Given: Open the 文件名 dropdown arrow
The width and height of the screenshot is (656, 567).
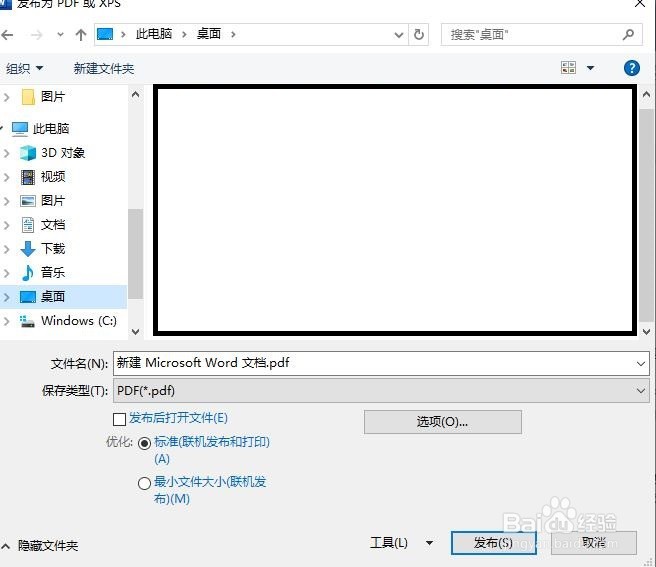Looking at the screenshot, I should click(x=641, y=364).
